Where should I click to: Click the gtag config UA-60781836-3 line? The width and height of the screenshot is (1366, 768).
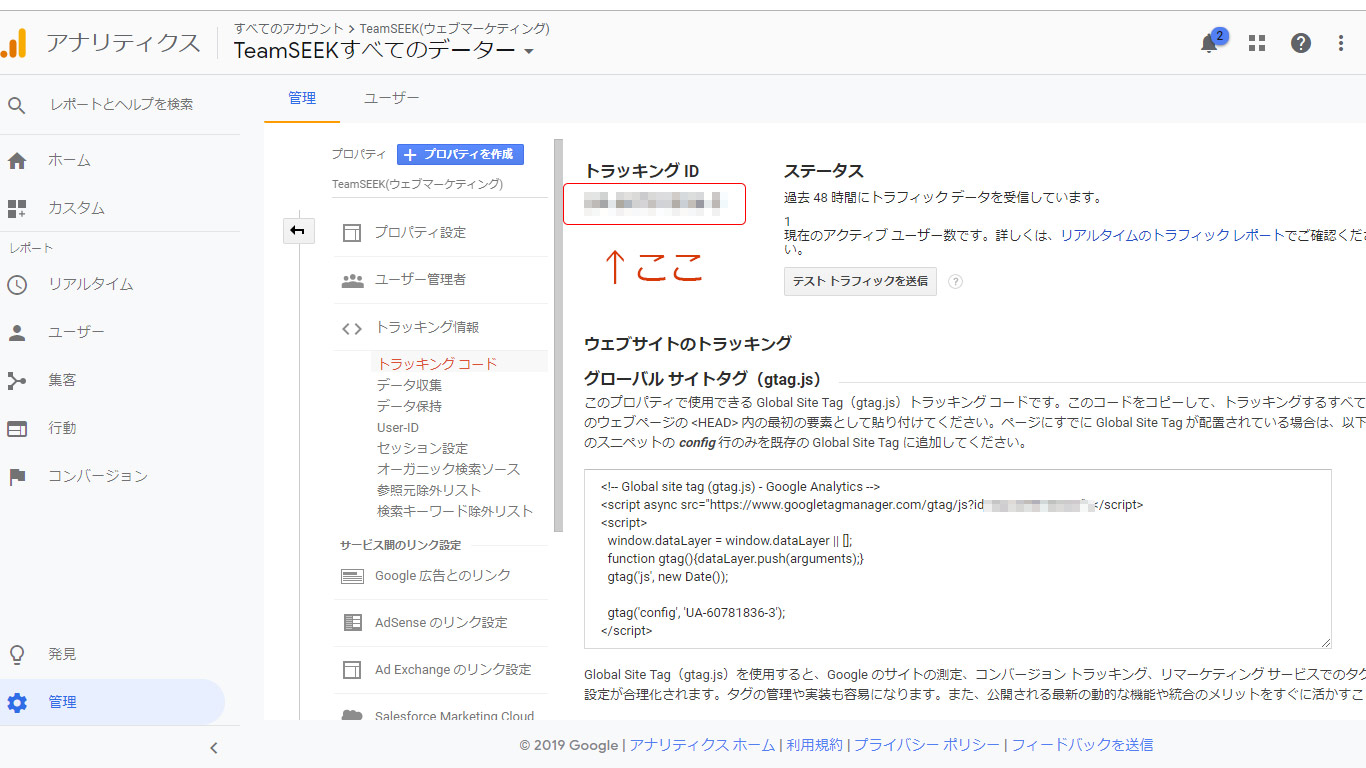point(696,613)
